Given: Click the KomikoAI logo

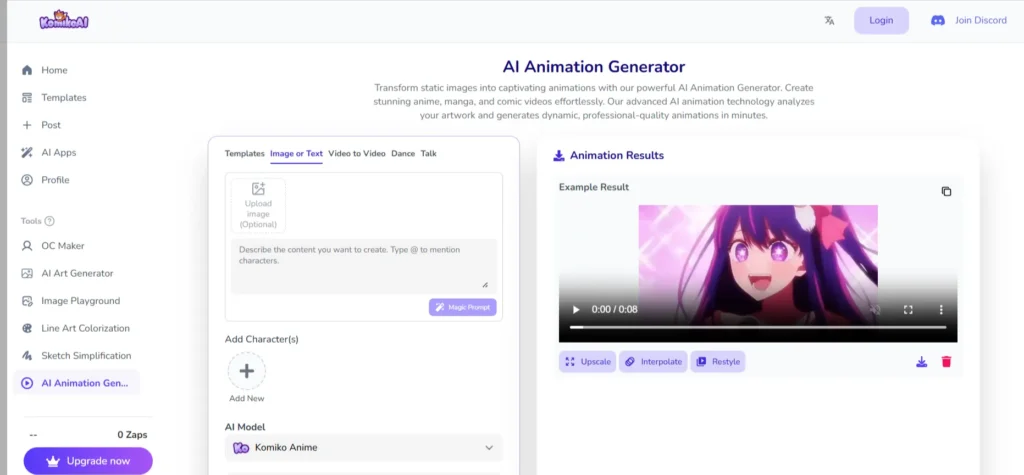Looking at the screenshot, I should point(63,20).
